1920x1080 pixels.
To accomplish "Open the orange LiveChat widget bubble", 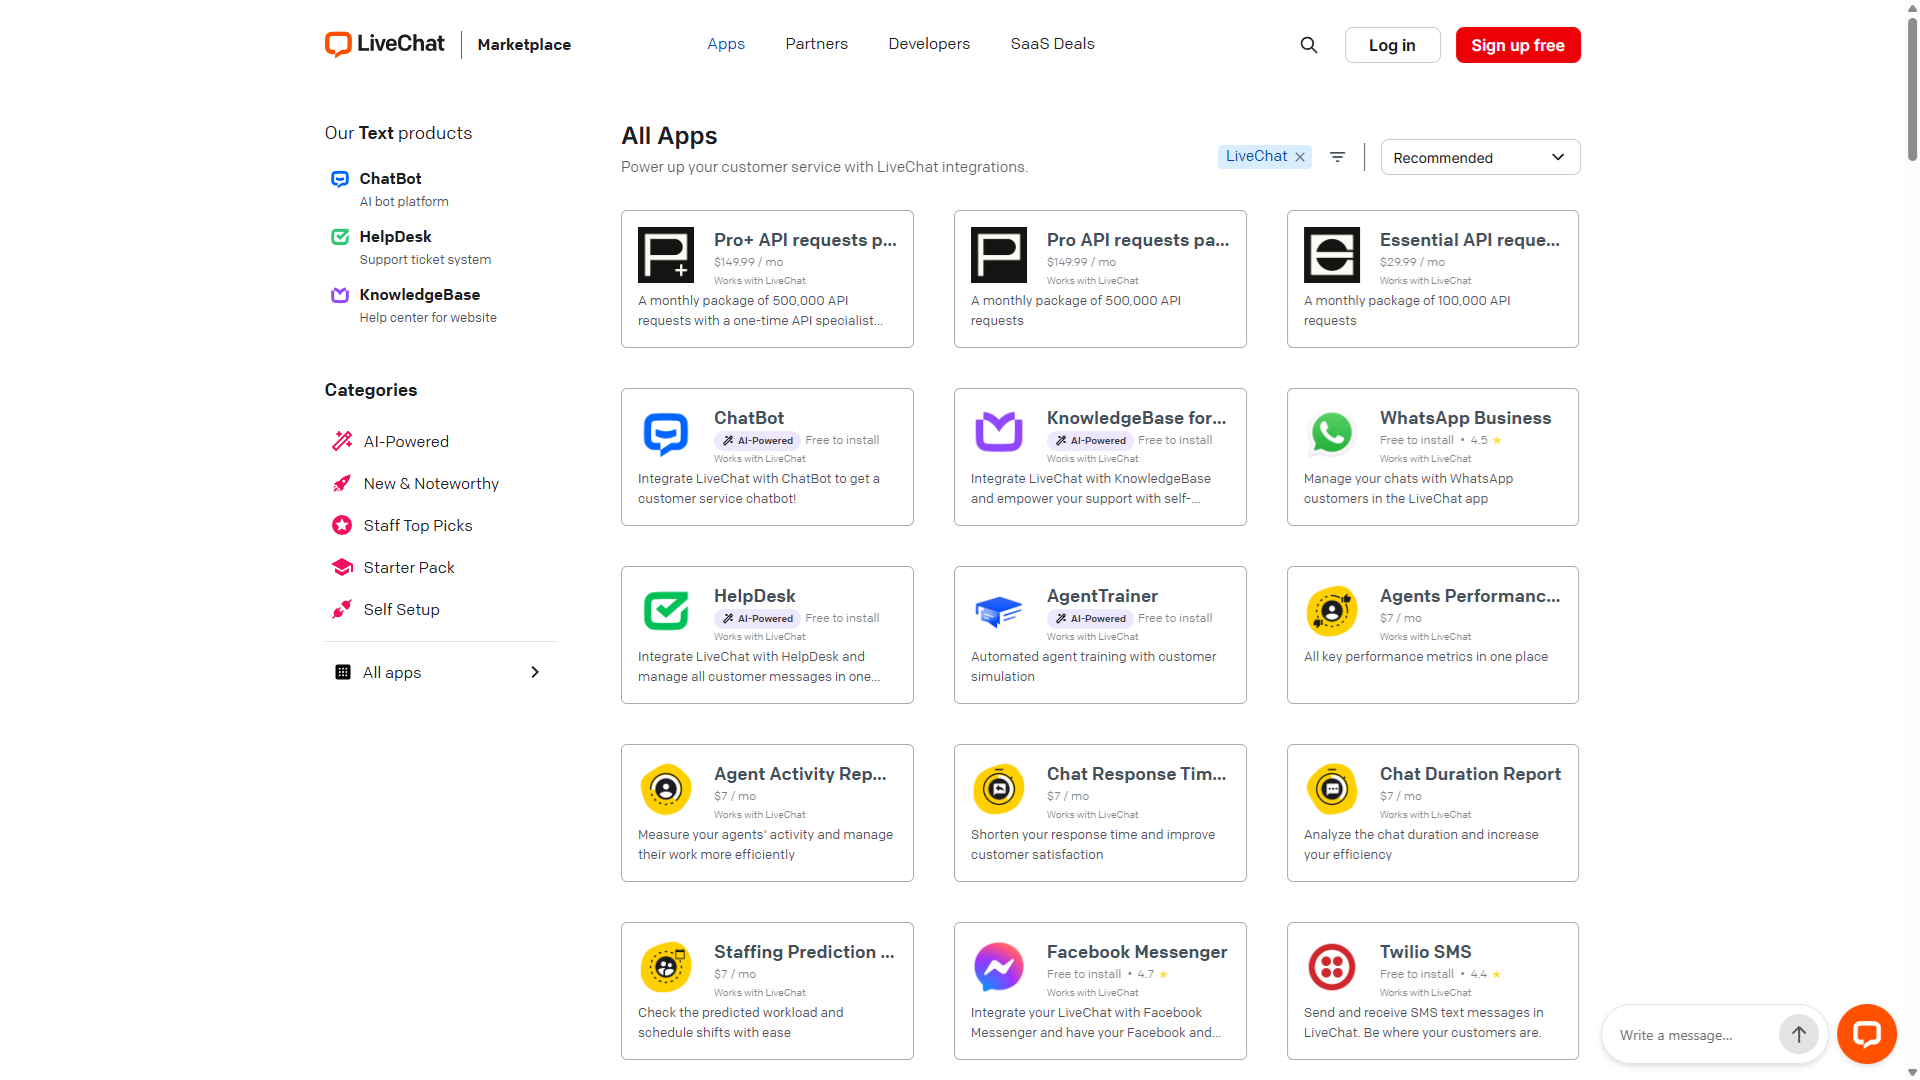I will click(x=1866, y=1034).
